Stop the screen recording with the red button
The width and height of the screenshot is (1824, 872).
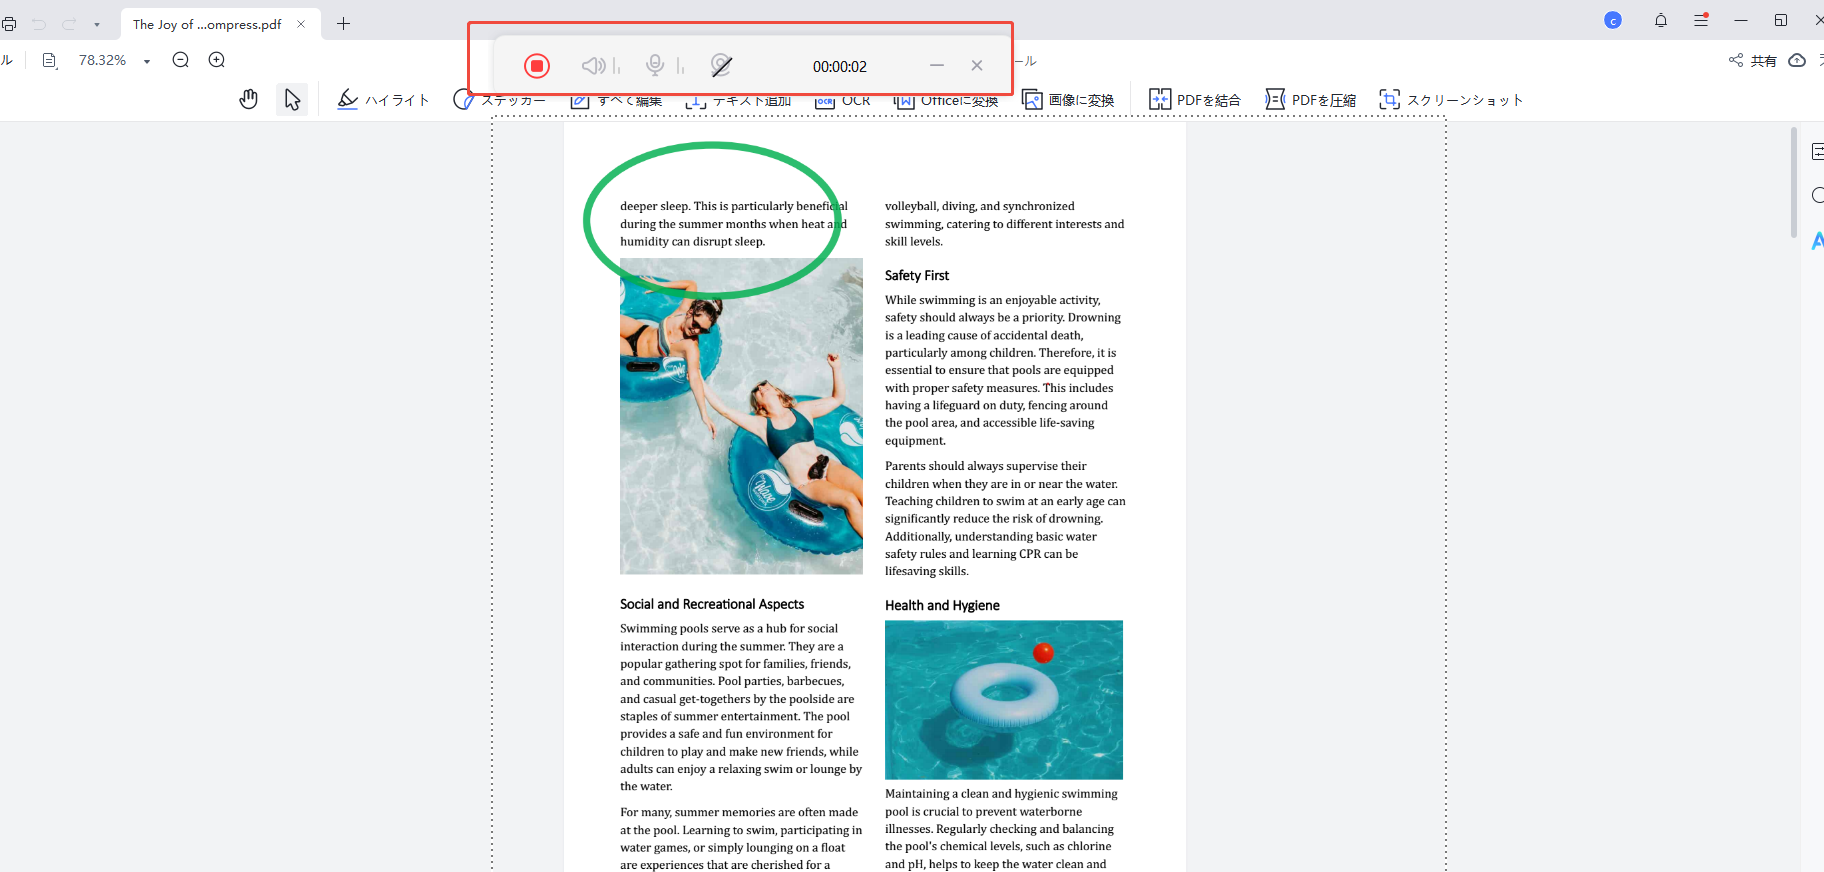click(537, 66)
